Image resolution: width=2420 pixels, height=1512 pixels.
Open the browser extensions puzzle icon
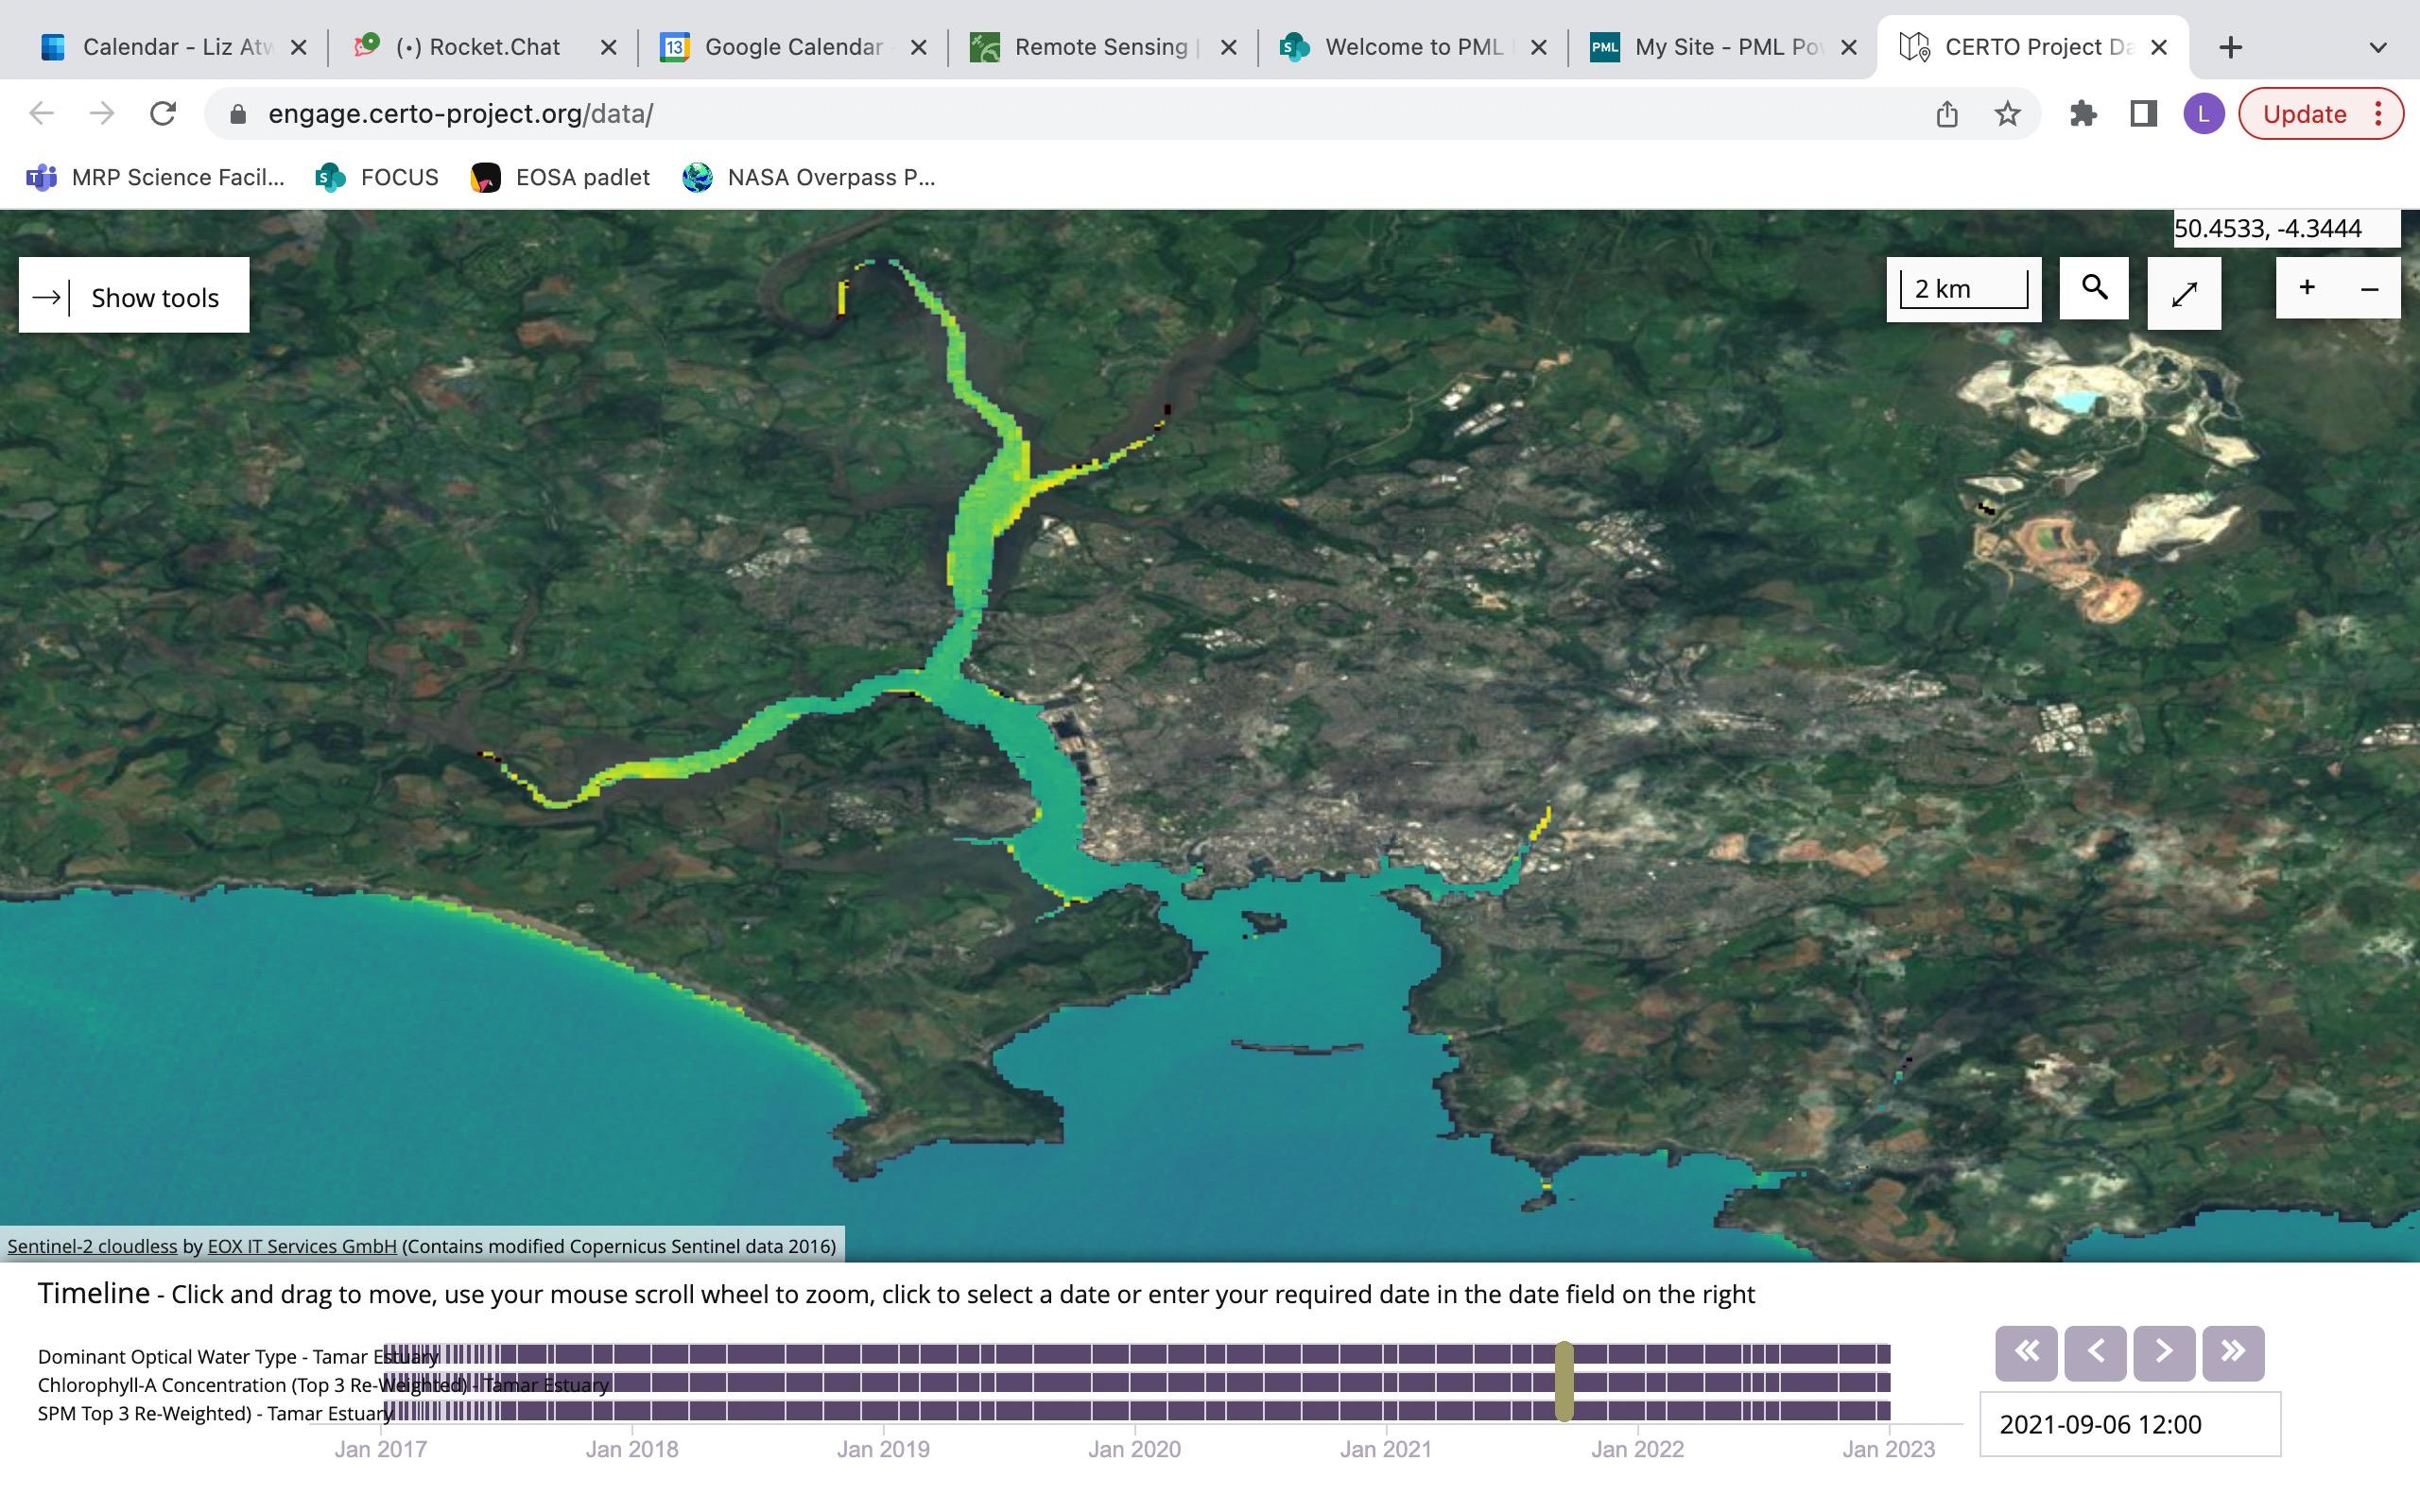[2083, 114]
